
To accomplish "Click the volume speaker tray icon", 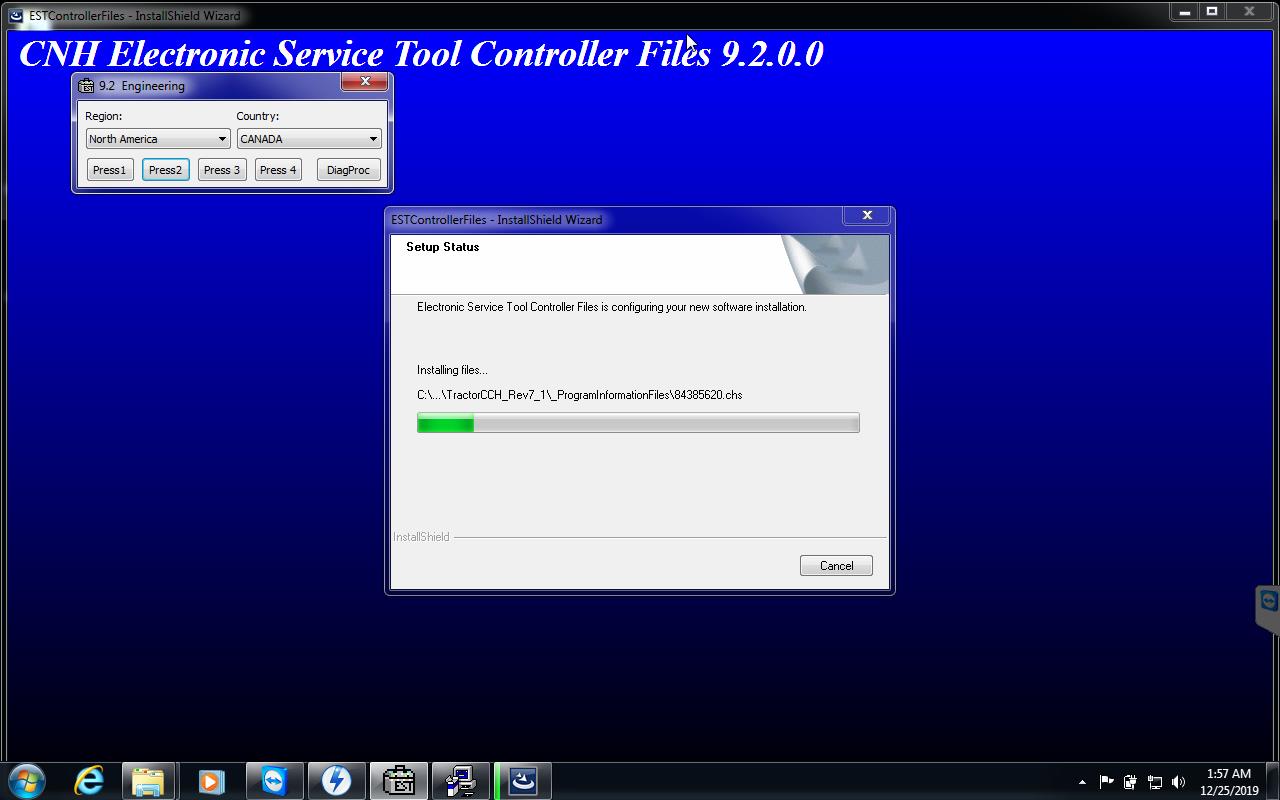I will 1178,782.
